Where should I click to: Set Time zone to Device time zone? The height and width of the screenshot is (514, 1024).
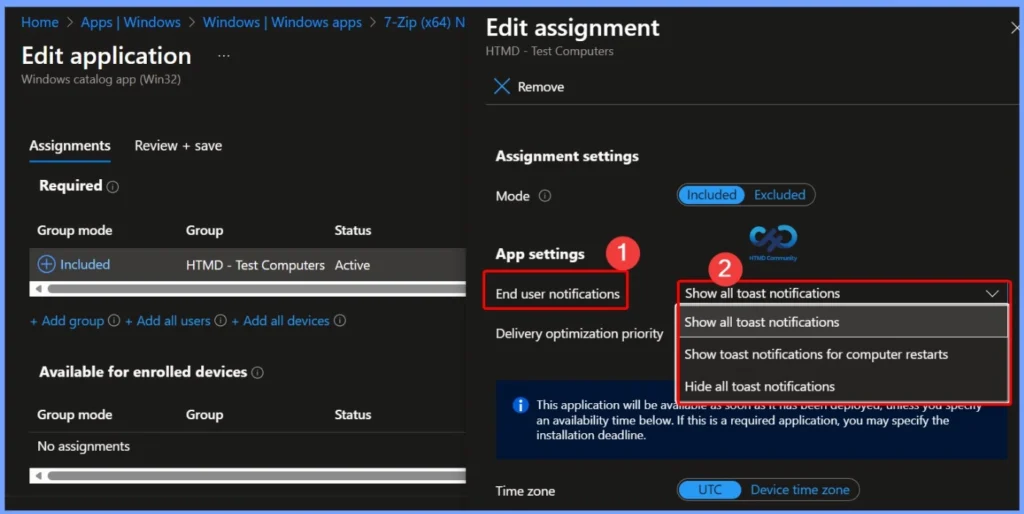coord(800,490)
